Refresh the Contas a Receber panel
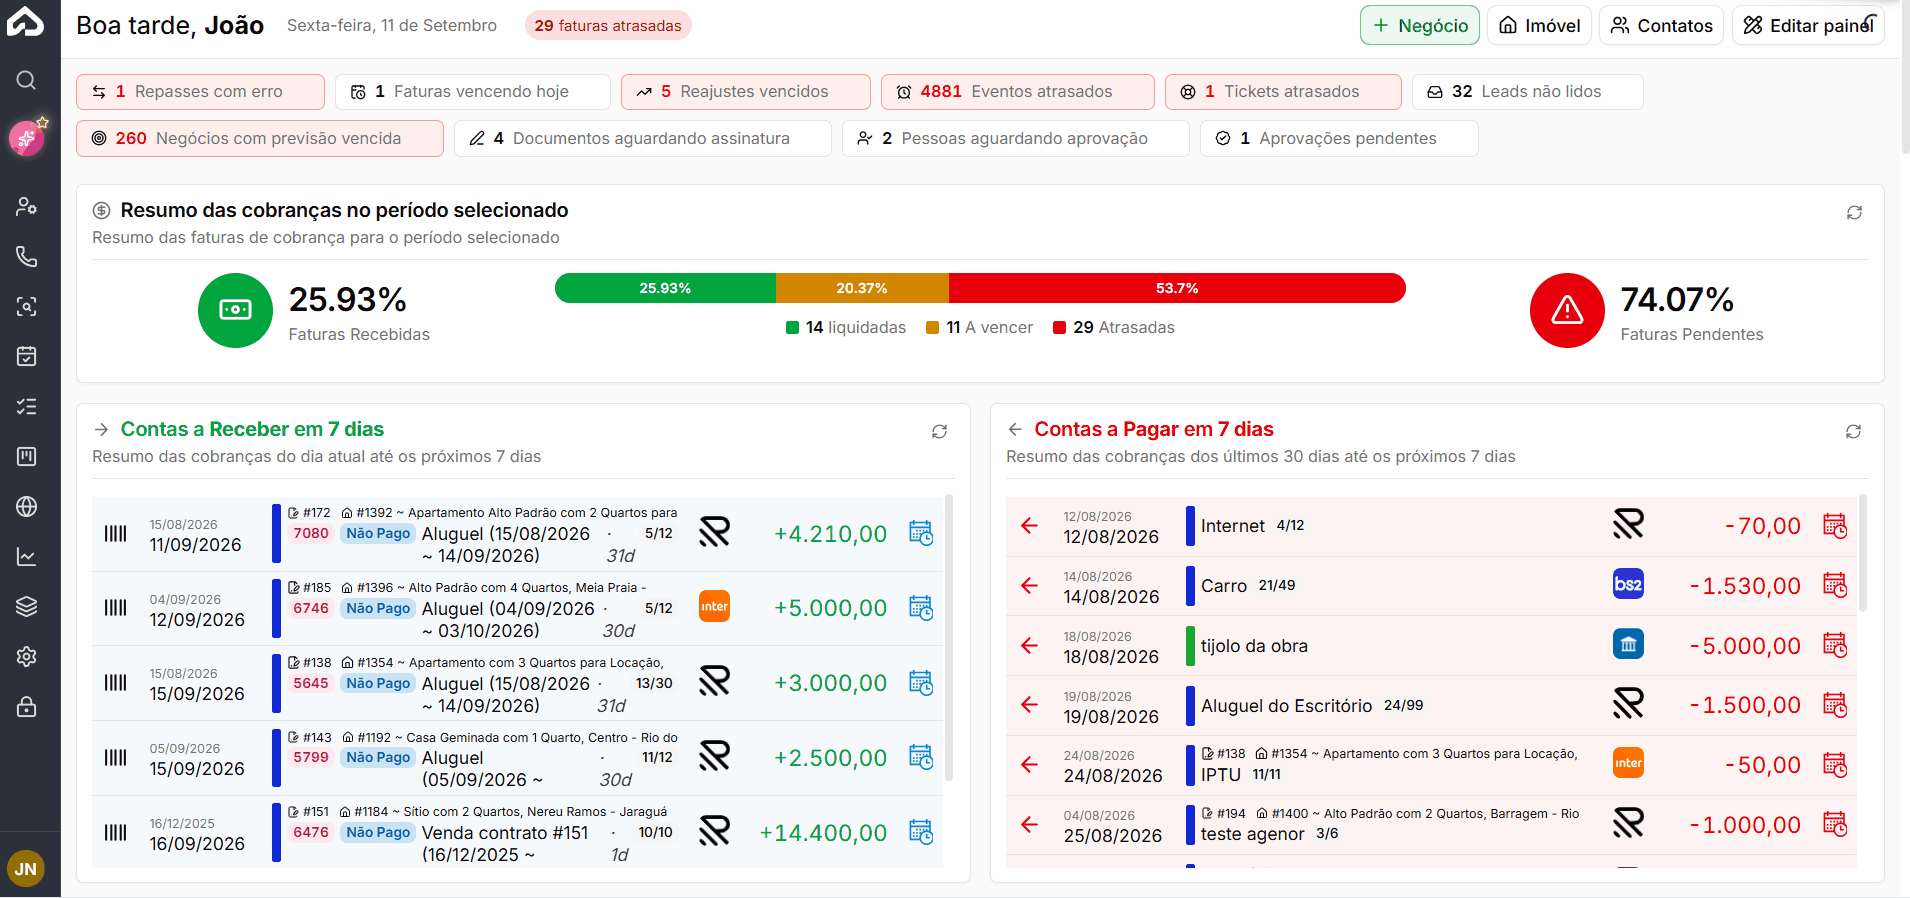The height and width of the screenshot is (898, 1910). tap(939, 432)
